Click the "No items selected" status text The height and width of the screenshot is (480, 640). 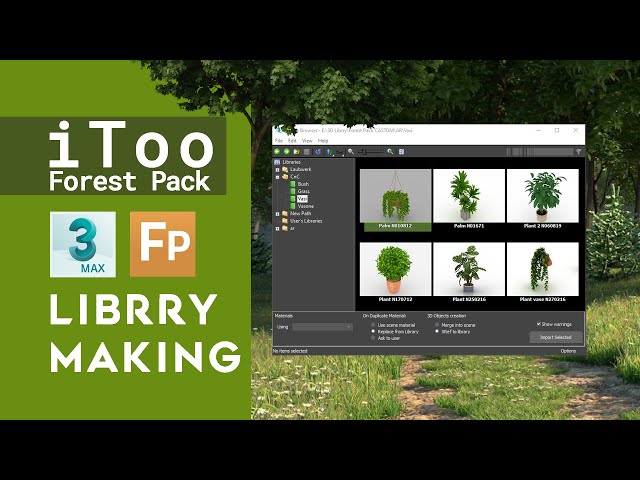tap(290, 351)
